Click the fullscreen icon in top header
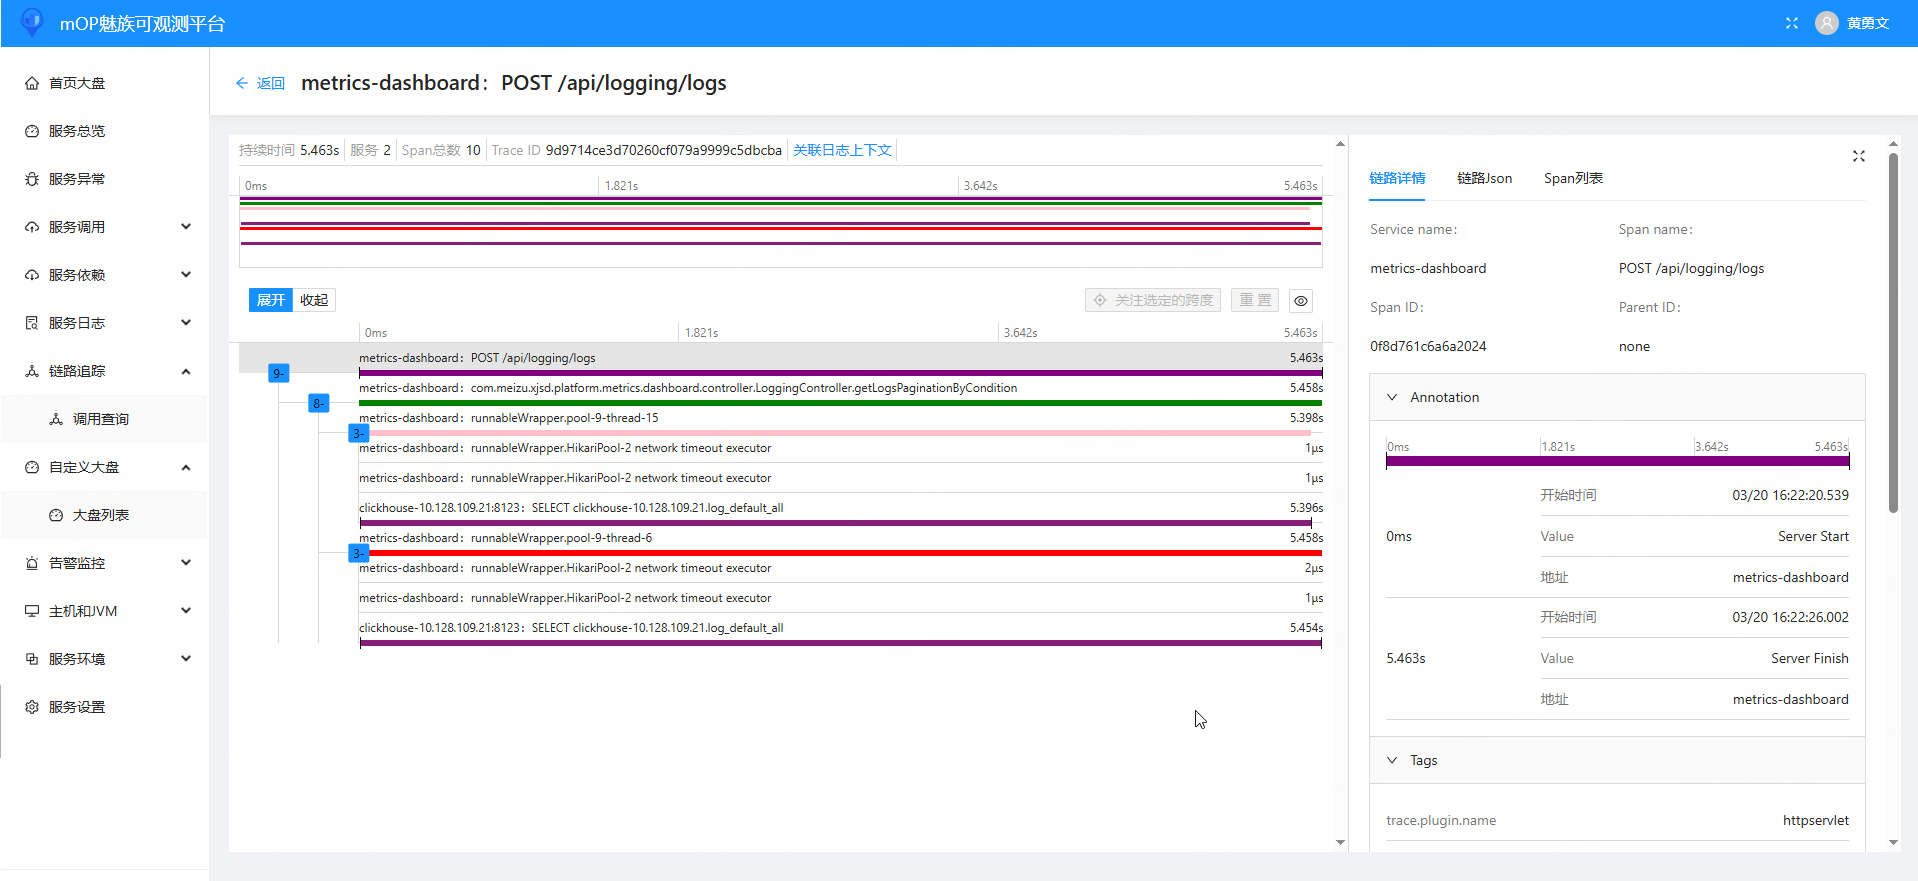 click(1791, 23)
